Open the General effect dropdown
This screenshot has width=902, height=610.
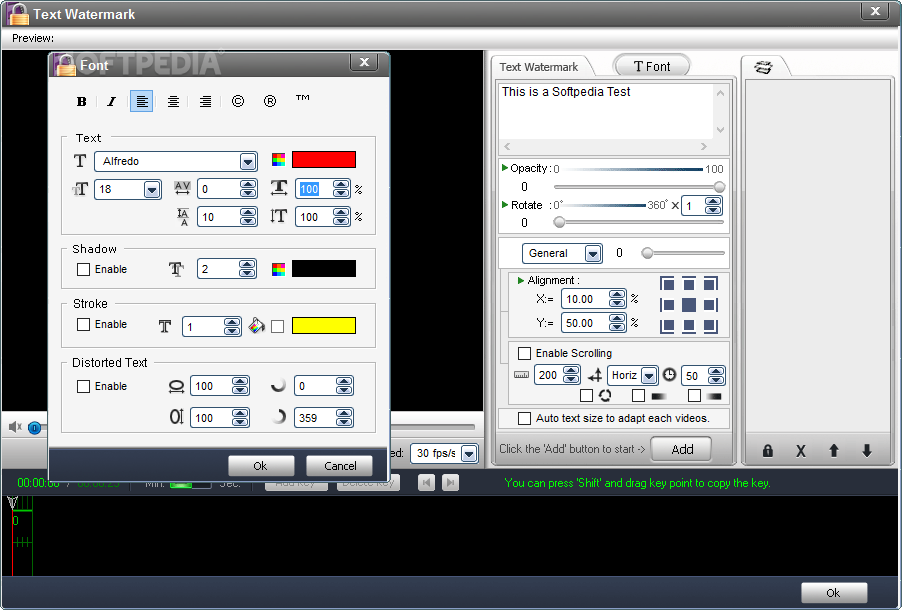tap(593, 253)
